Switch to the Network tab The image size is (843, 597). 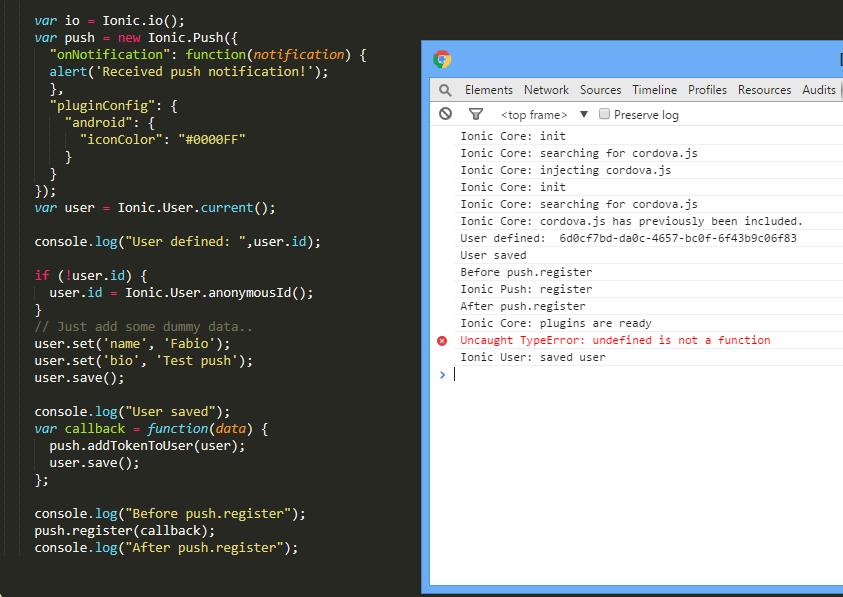point(546,90)
